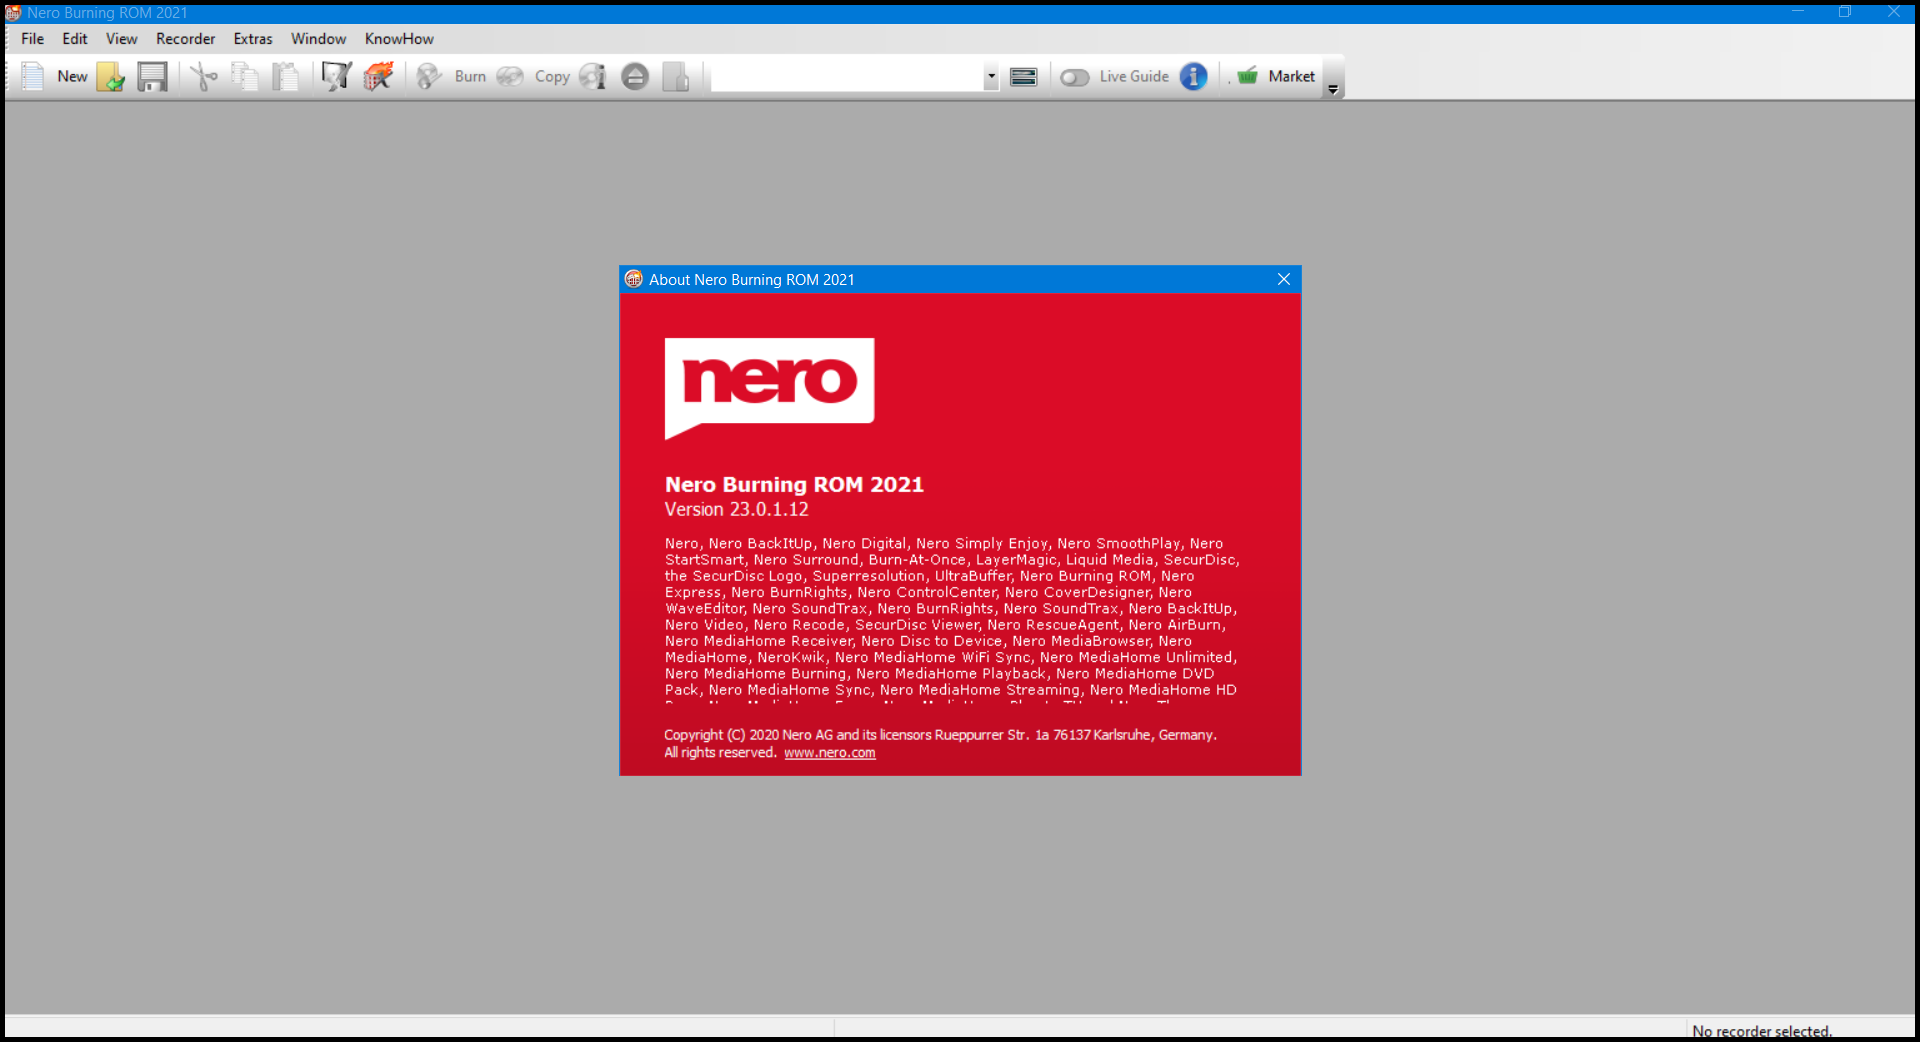Open the KnowHow menu
Image resolution: width=1920 pixels, height=1042 pixels.
pos(399,39)
